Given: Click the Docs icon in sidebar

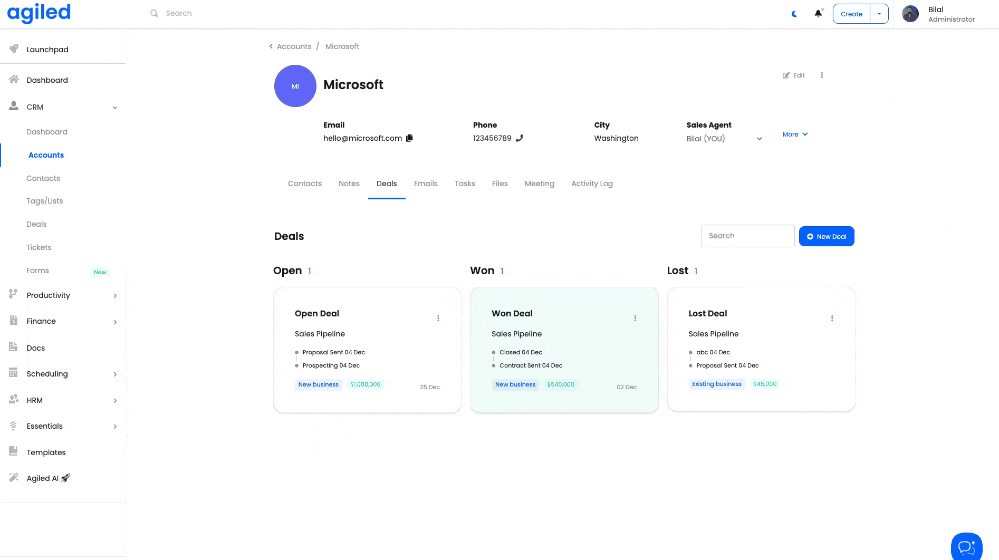Looking at the screenshot, I should pyautogui.click(x=13, y=347).
